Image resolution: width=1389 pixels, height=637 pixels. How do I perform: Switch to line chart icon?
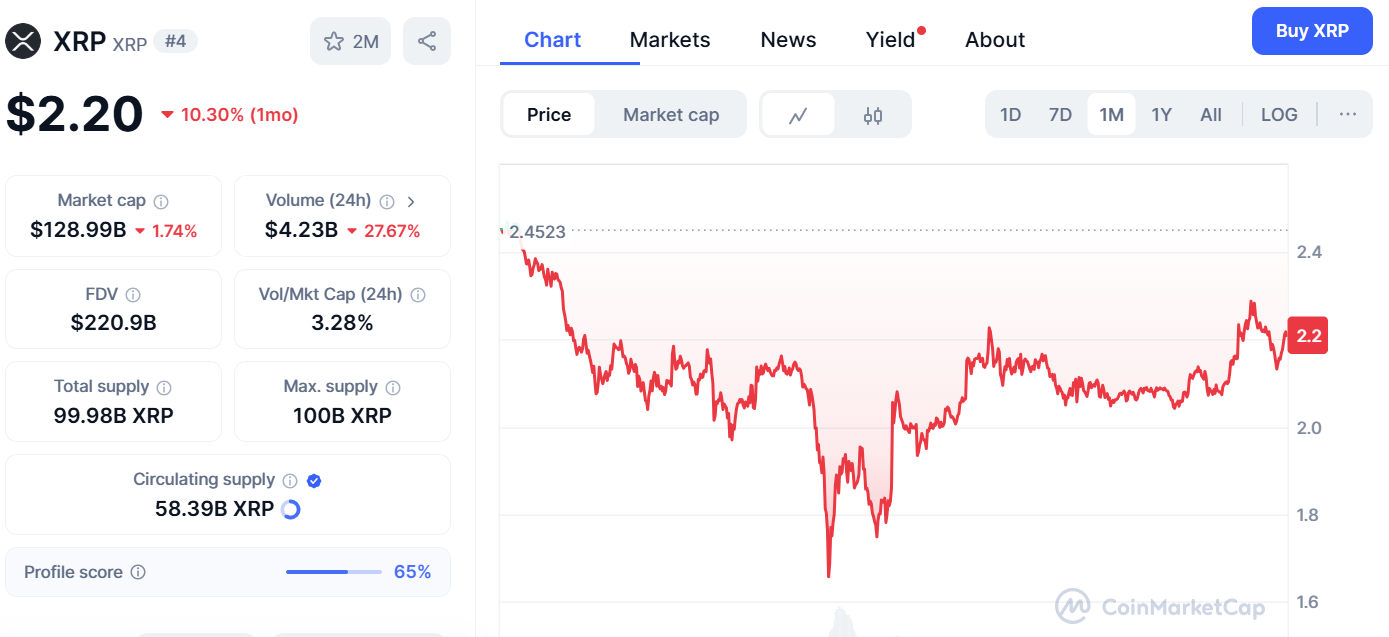pyautogui.click(x=798, y=115)
